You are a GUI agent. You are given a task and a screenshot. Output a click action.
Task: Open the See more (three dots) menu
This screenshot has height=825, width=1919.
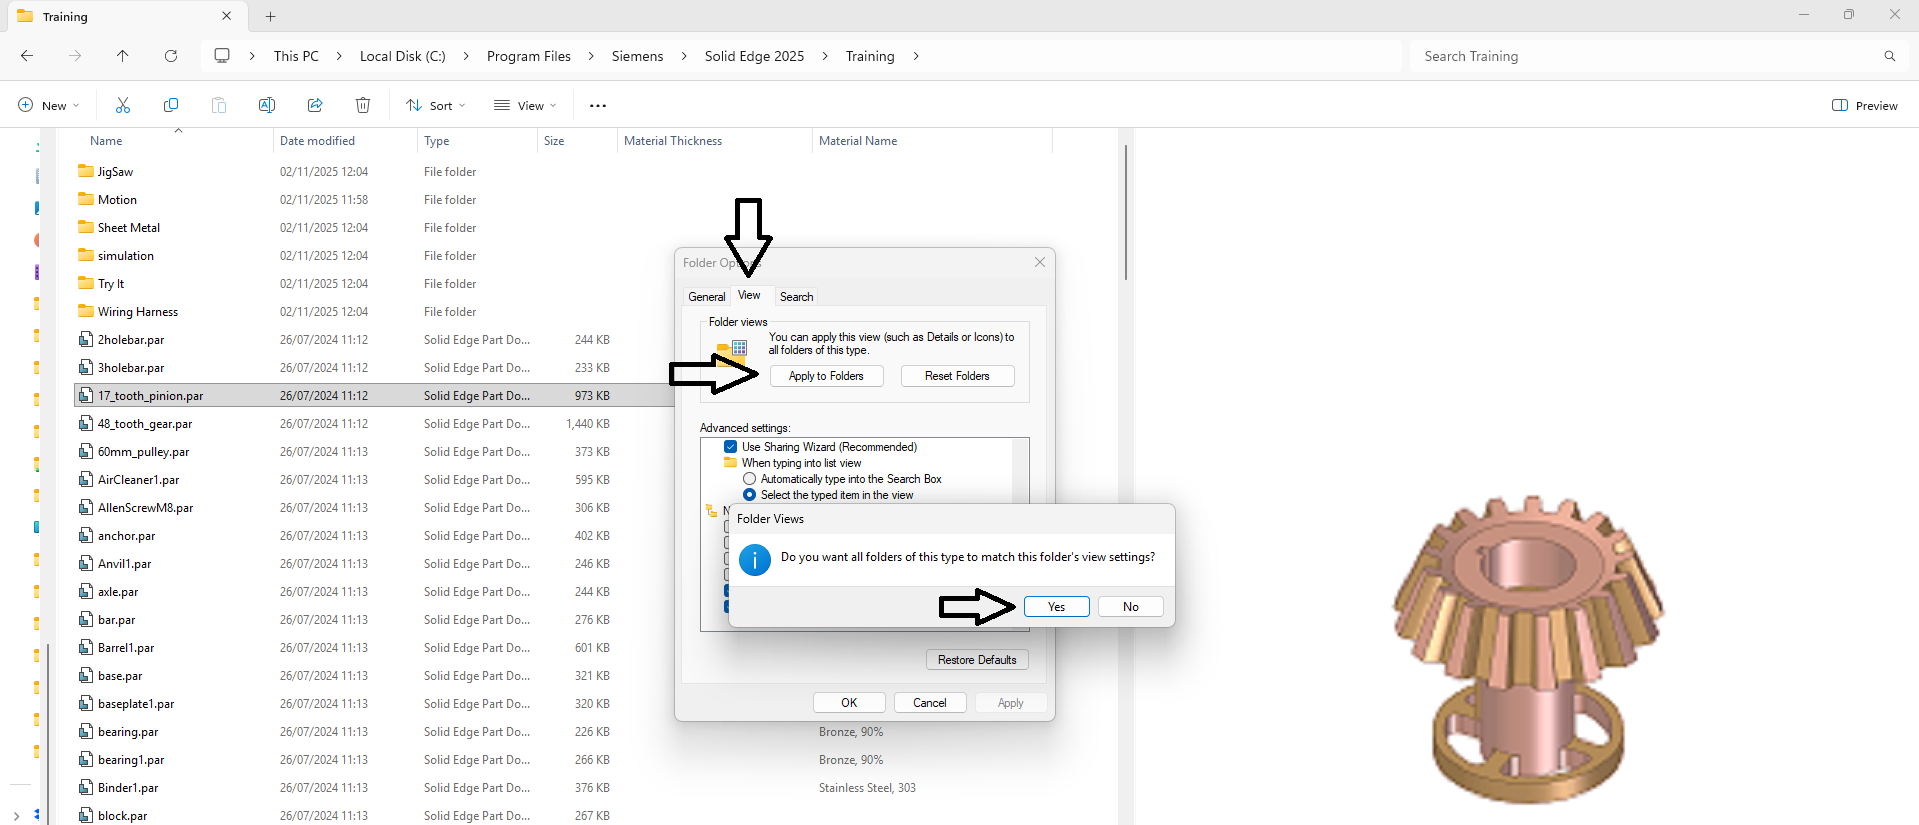pyautogui.click(x=598, y=105)
